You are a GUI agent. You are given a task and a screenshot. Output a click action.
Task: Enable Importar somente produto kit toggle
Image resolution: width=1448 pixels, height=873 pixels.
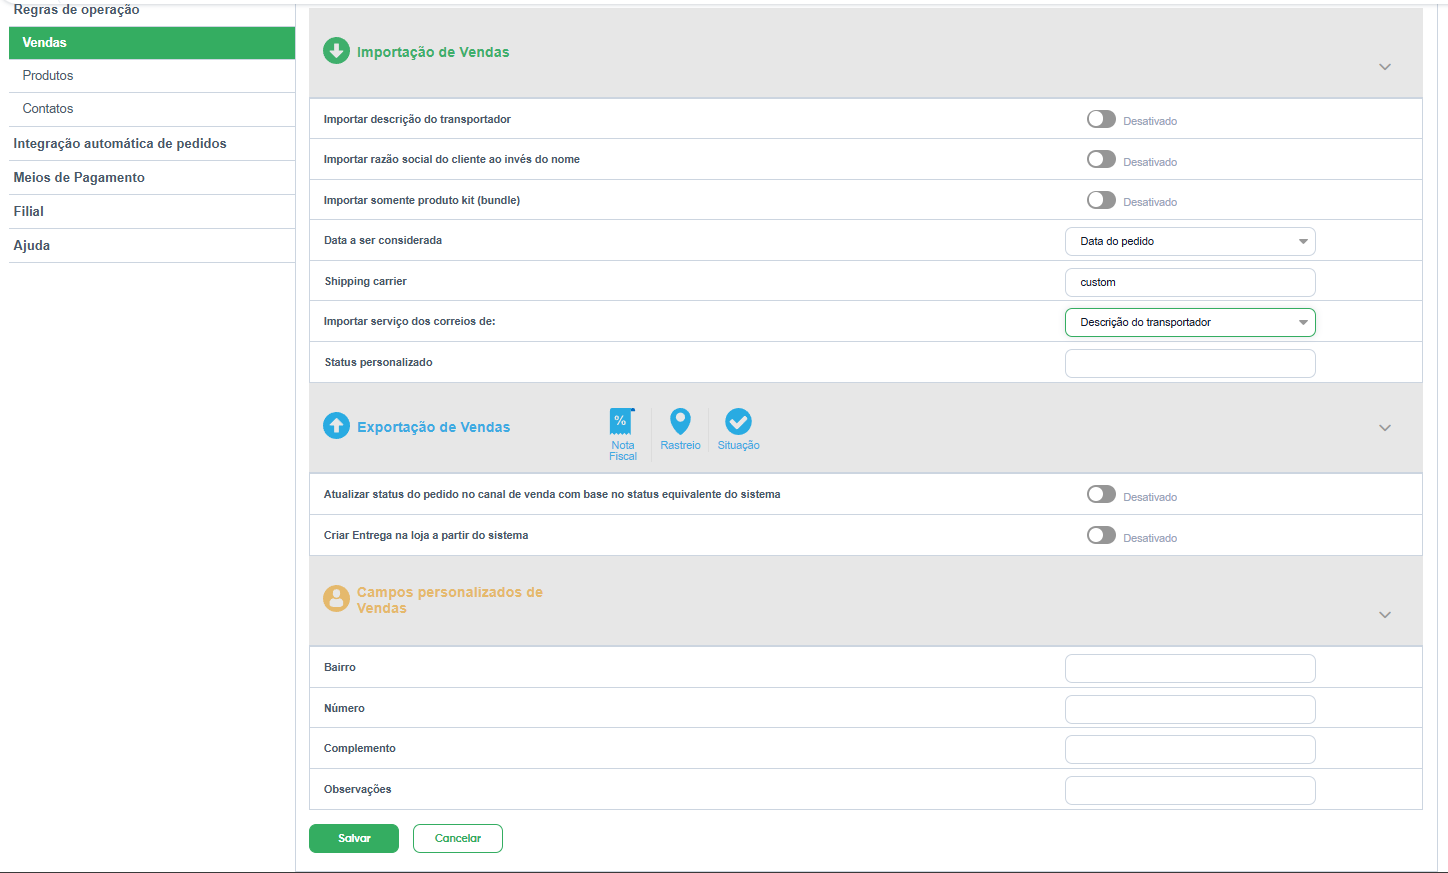(x=1101, y=200)
